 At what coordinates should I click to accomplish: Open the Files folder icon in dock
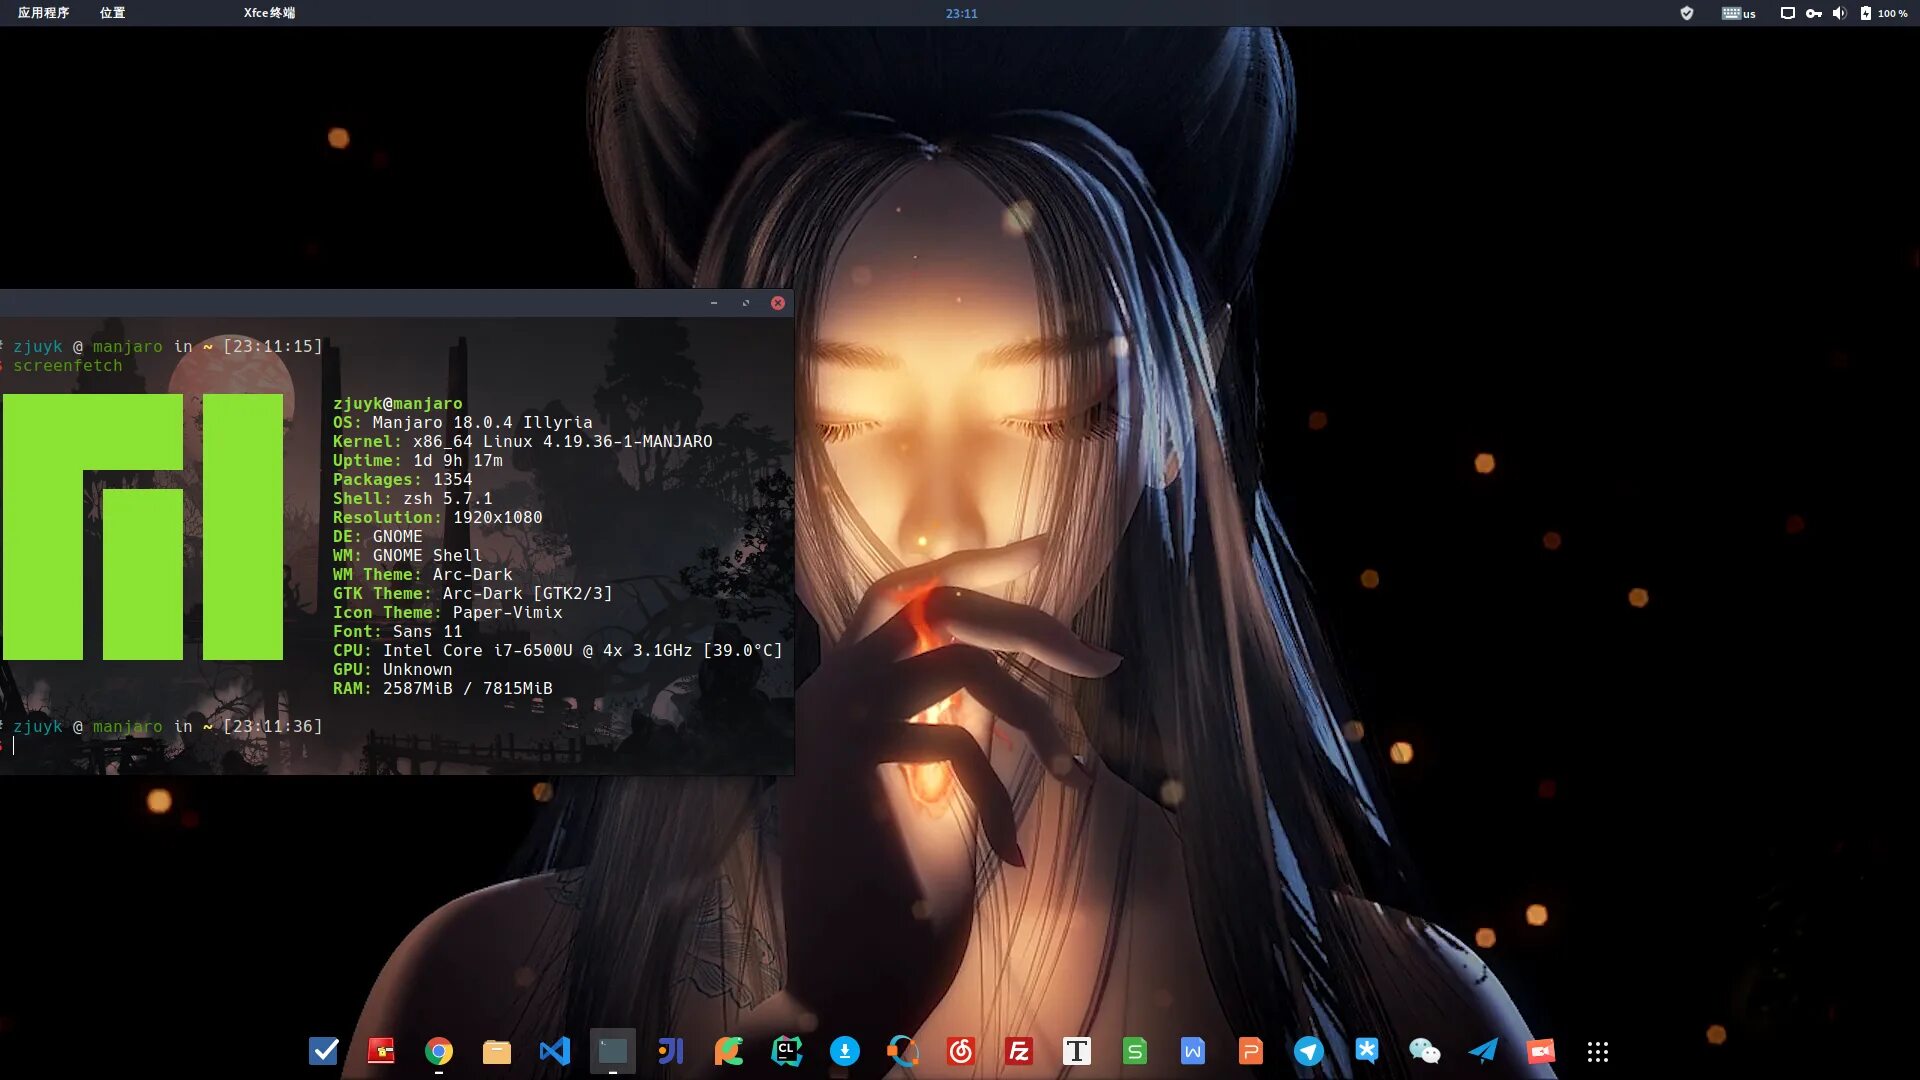pos(497,1051)
